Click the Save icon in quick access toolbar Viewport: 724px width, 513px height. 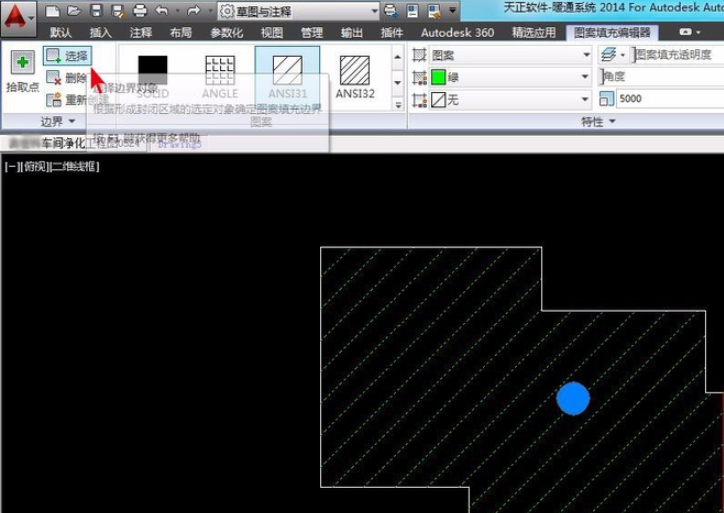pyautogui.click(x=96, y=11)
